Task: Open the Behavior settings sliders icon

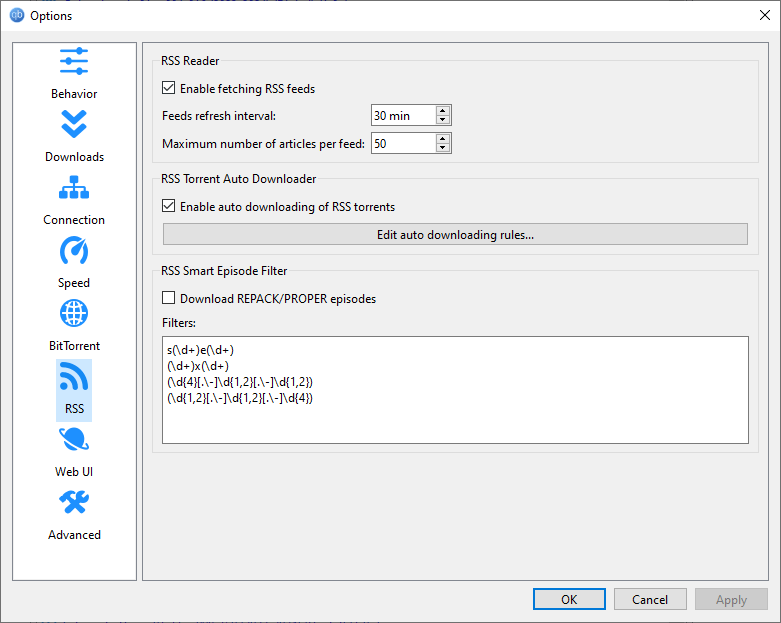Action: 74,63
